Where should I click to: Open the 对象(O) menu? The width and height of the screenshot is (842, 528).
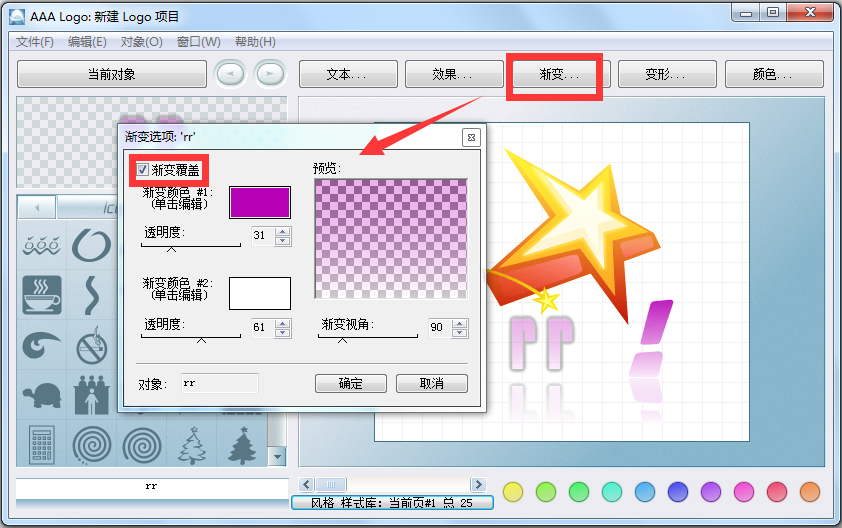tap(141, 42)
